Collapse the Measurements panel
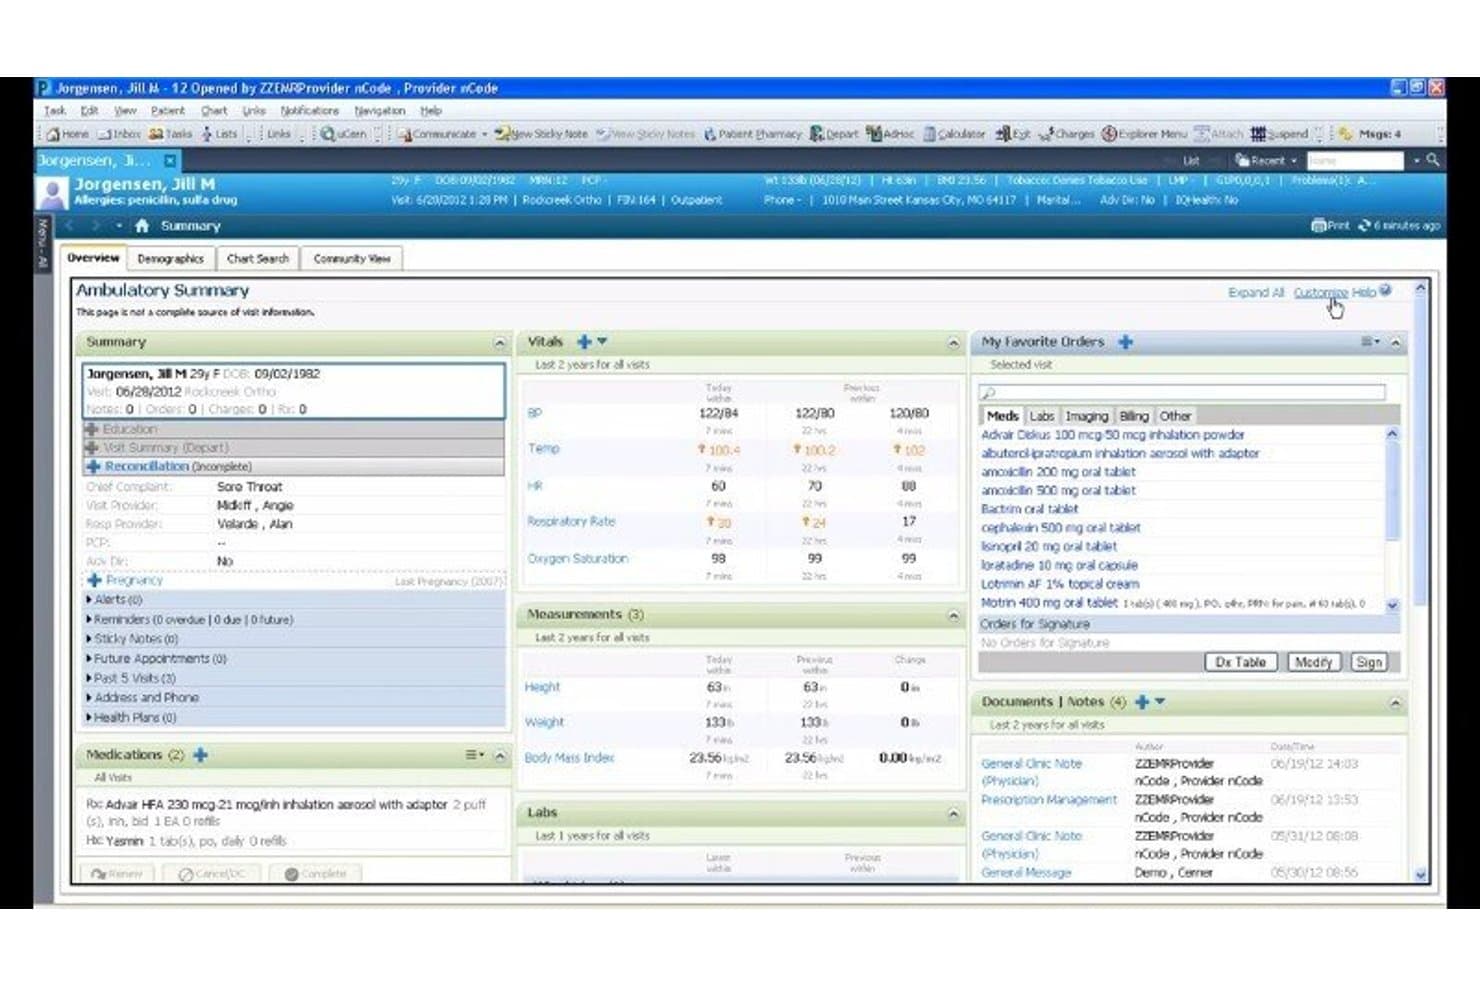This screenshot has width=1480, height=987. click(x=953, y=616)
